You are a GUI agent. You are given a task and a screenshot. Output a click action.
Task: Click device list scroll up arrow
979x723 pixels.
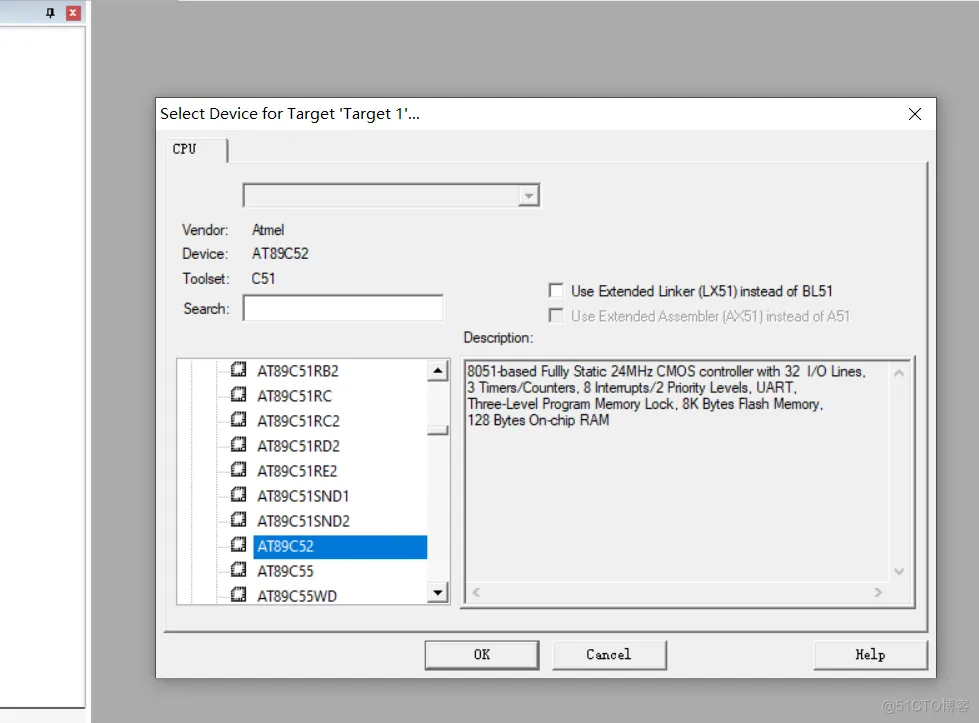coord(438,371)
